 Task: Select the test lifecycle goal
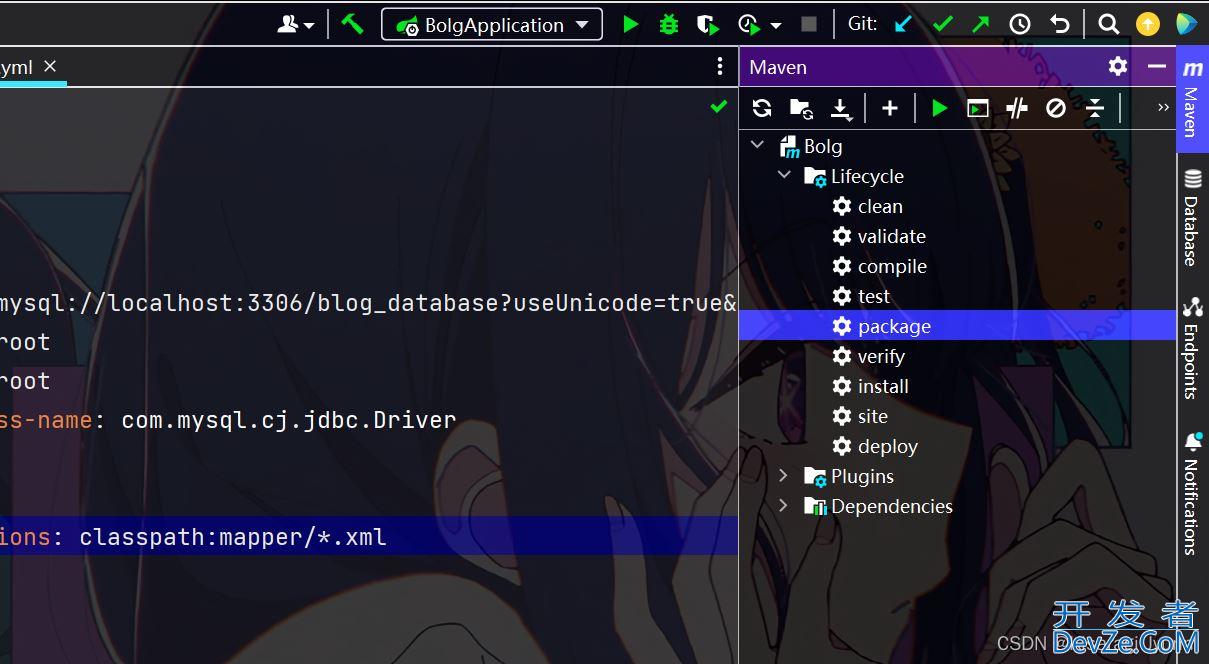(x=873, y=296)
